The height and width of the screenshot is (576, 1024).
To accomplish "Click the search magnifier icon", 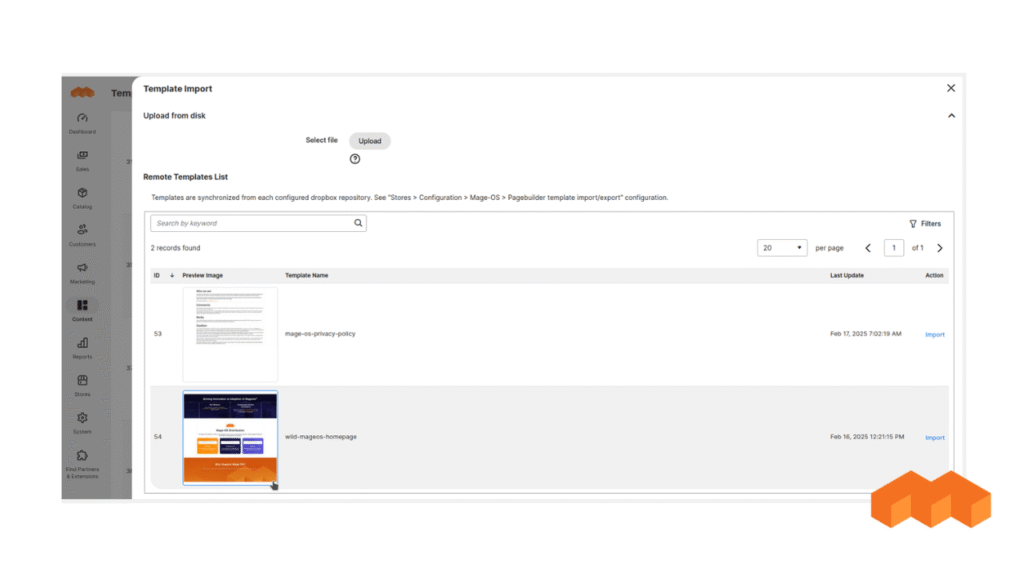I will coord(358,223).
